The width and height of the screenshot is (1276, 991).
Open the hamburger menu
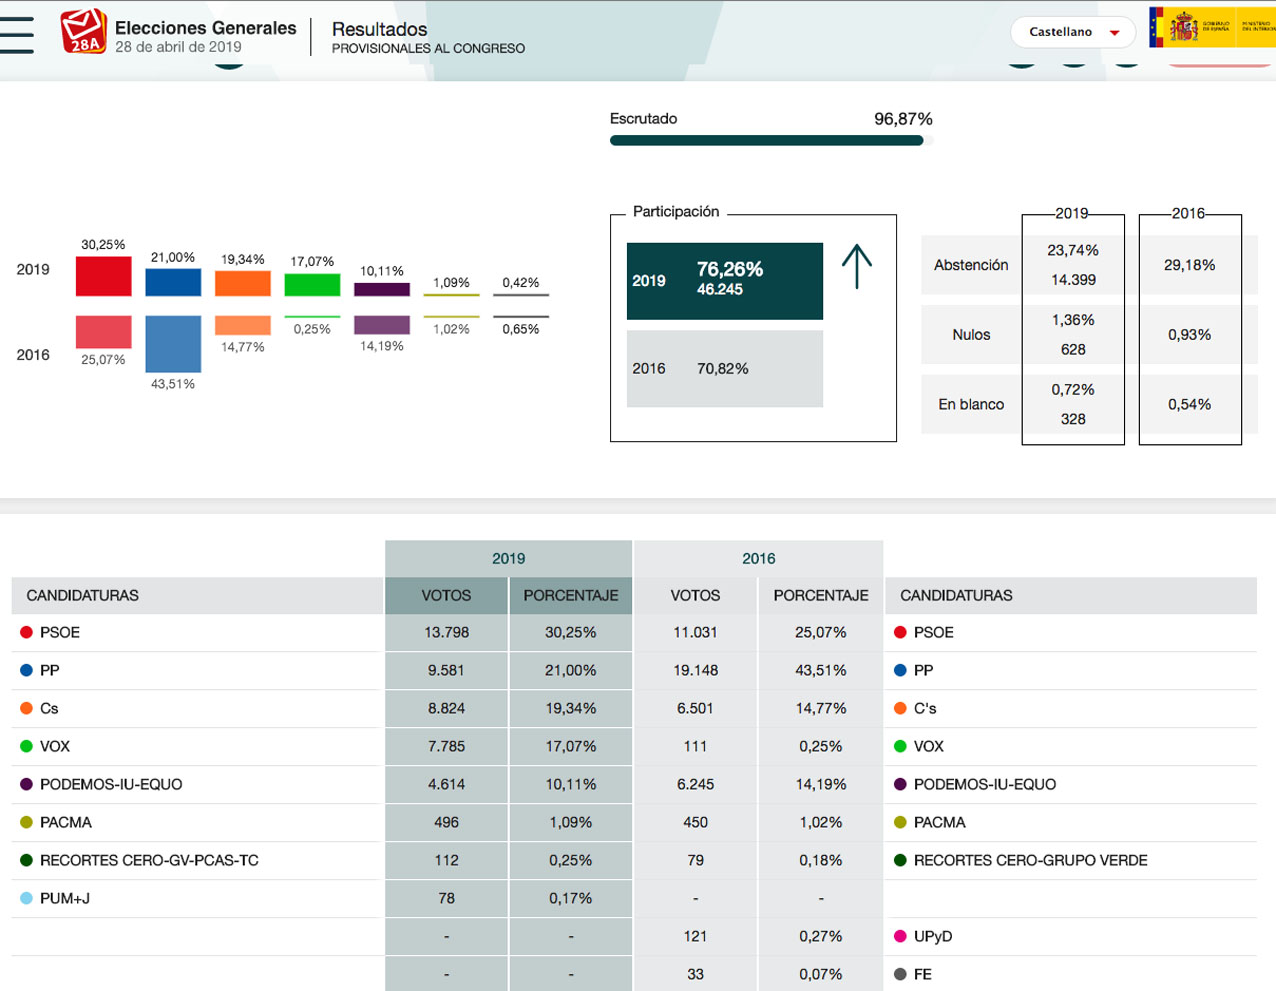16,35
